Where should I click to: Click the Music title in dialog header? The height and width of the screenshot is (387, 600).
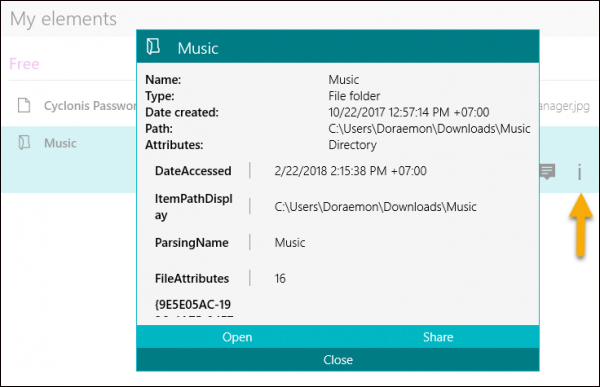(198, 48)
